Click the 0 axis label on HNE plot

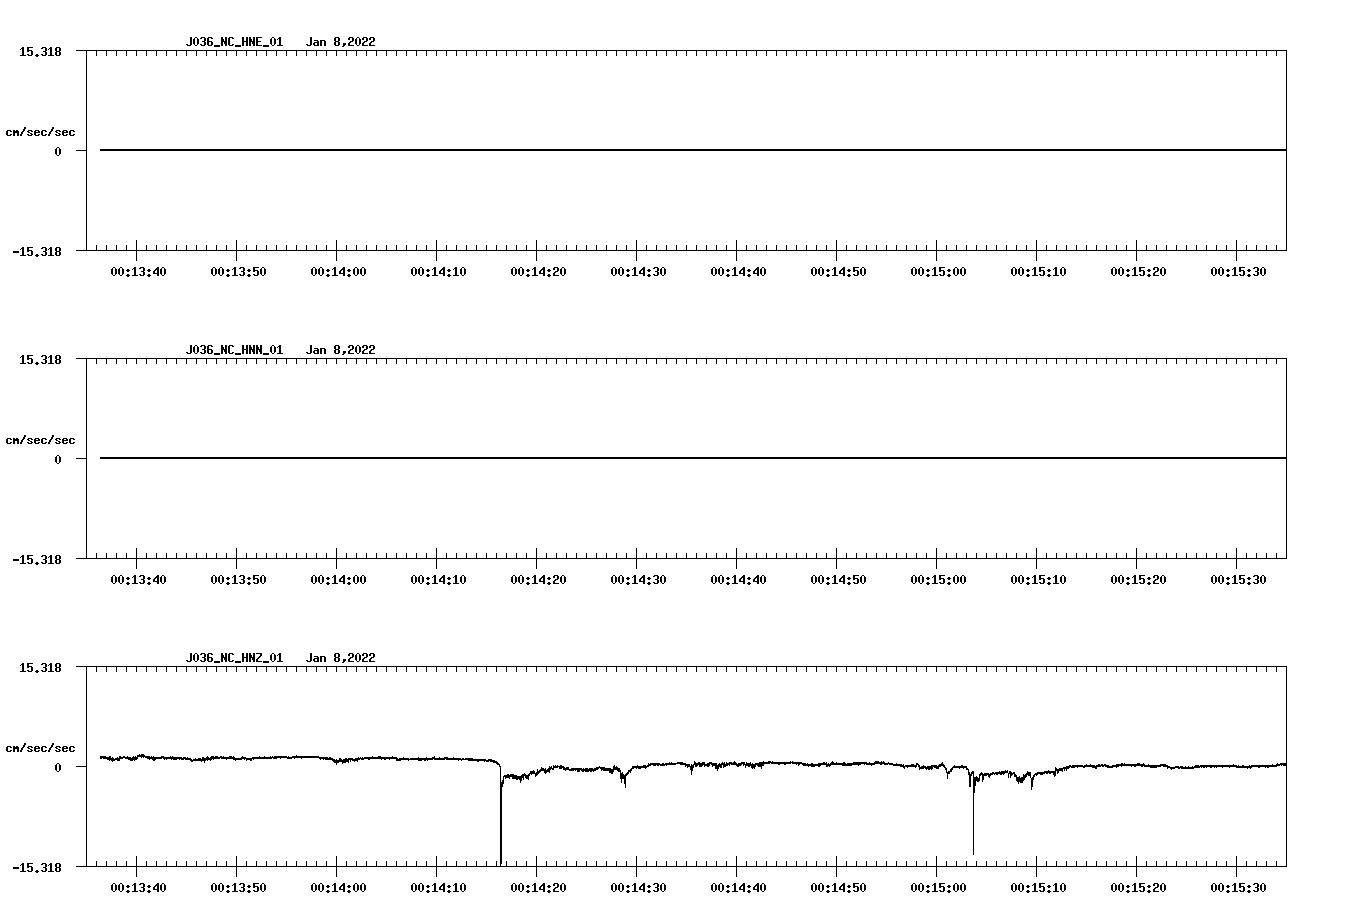tap(58, 151)
